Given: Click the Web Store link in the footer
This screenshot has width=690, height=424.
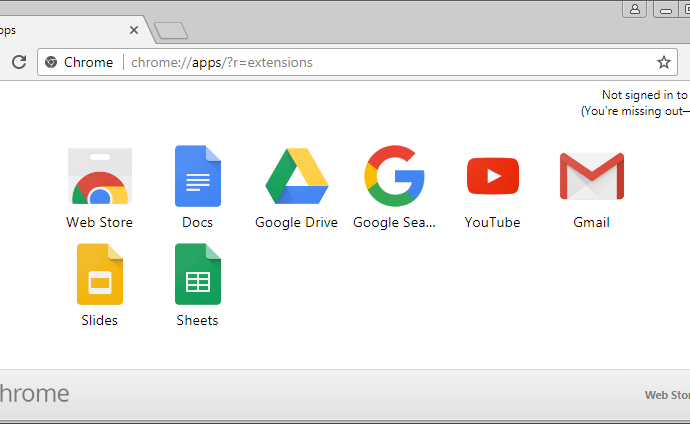Looking at the screenshot, I should 667,395.
